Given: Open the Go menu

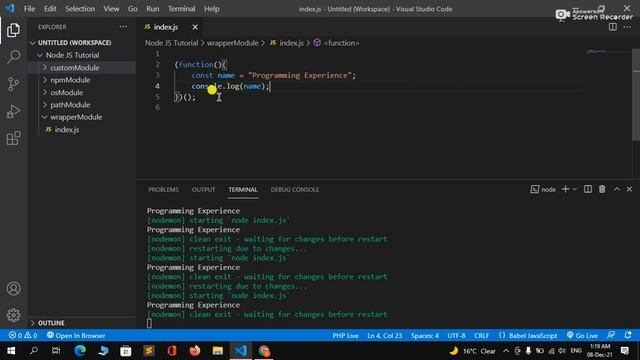Looking at the screenshot, I should point(133,9).
